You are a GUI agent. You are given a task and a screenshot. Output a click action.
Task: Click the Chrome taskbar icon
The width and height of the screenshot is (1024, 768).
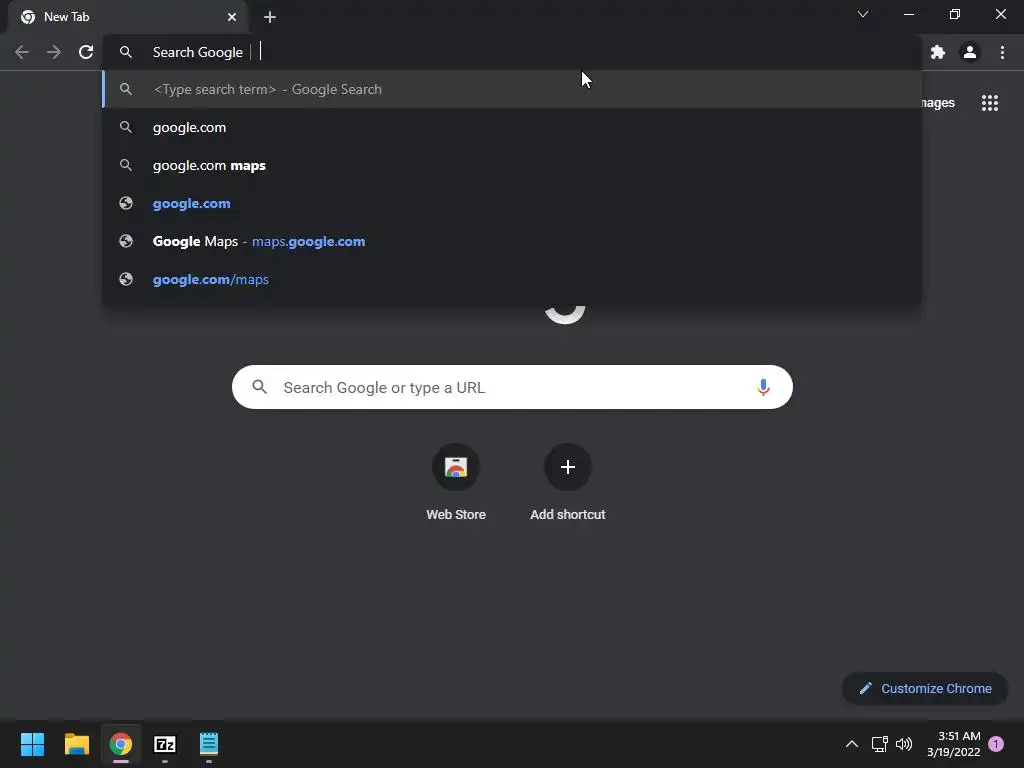(x=121, y=744)
